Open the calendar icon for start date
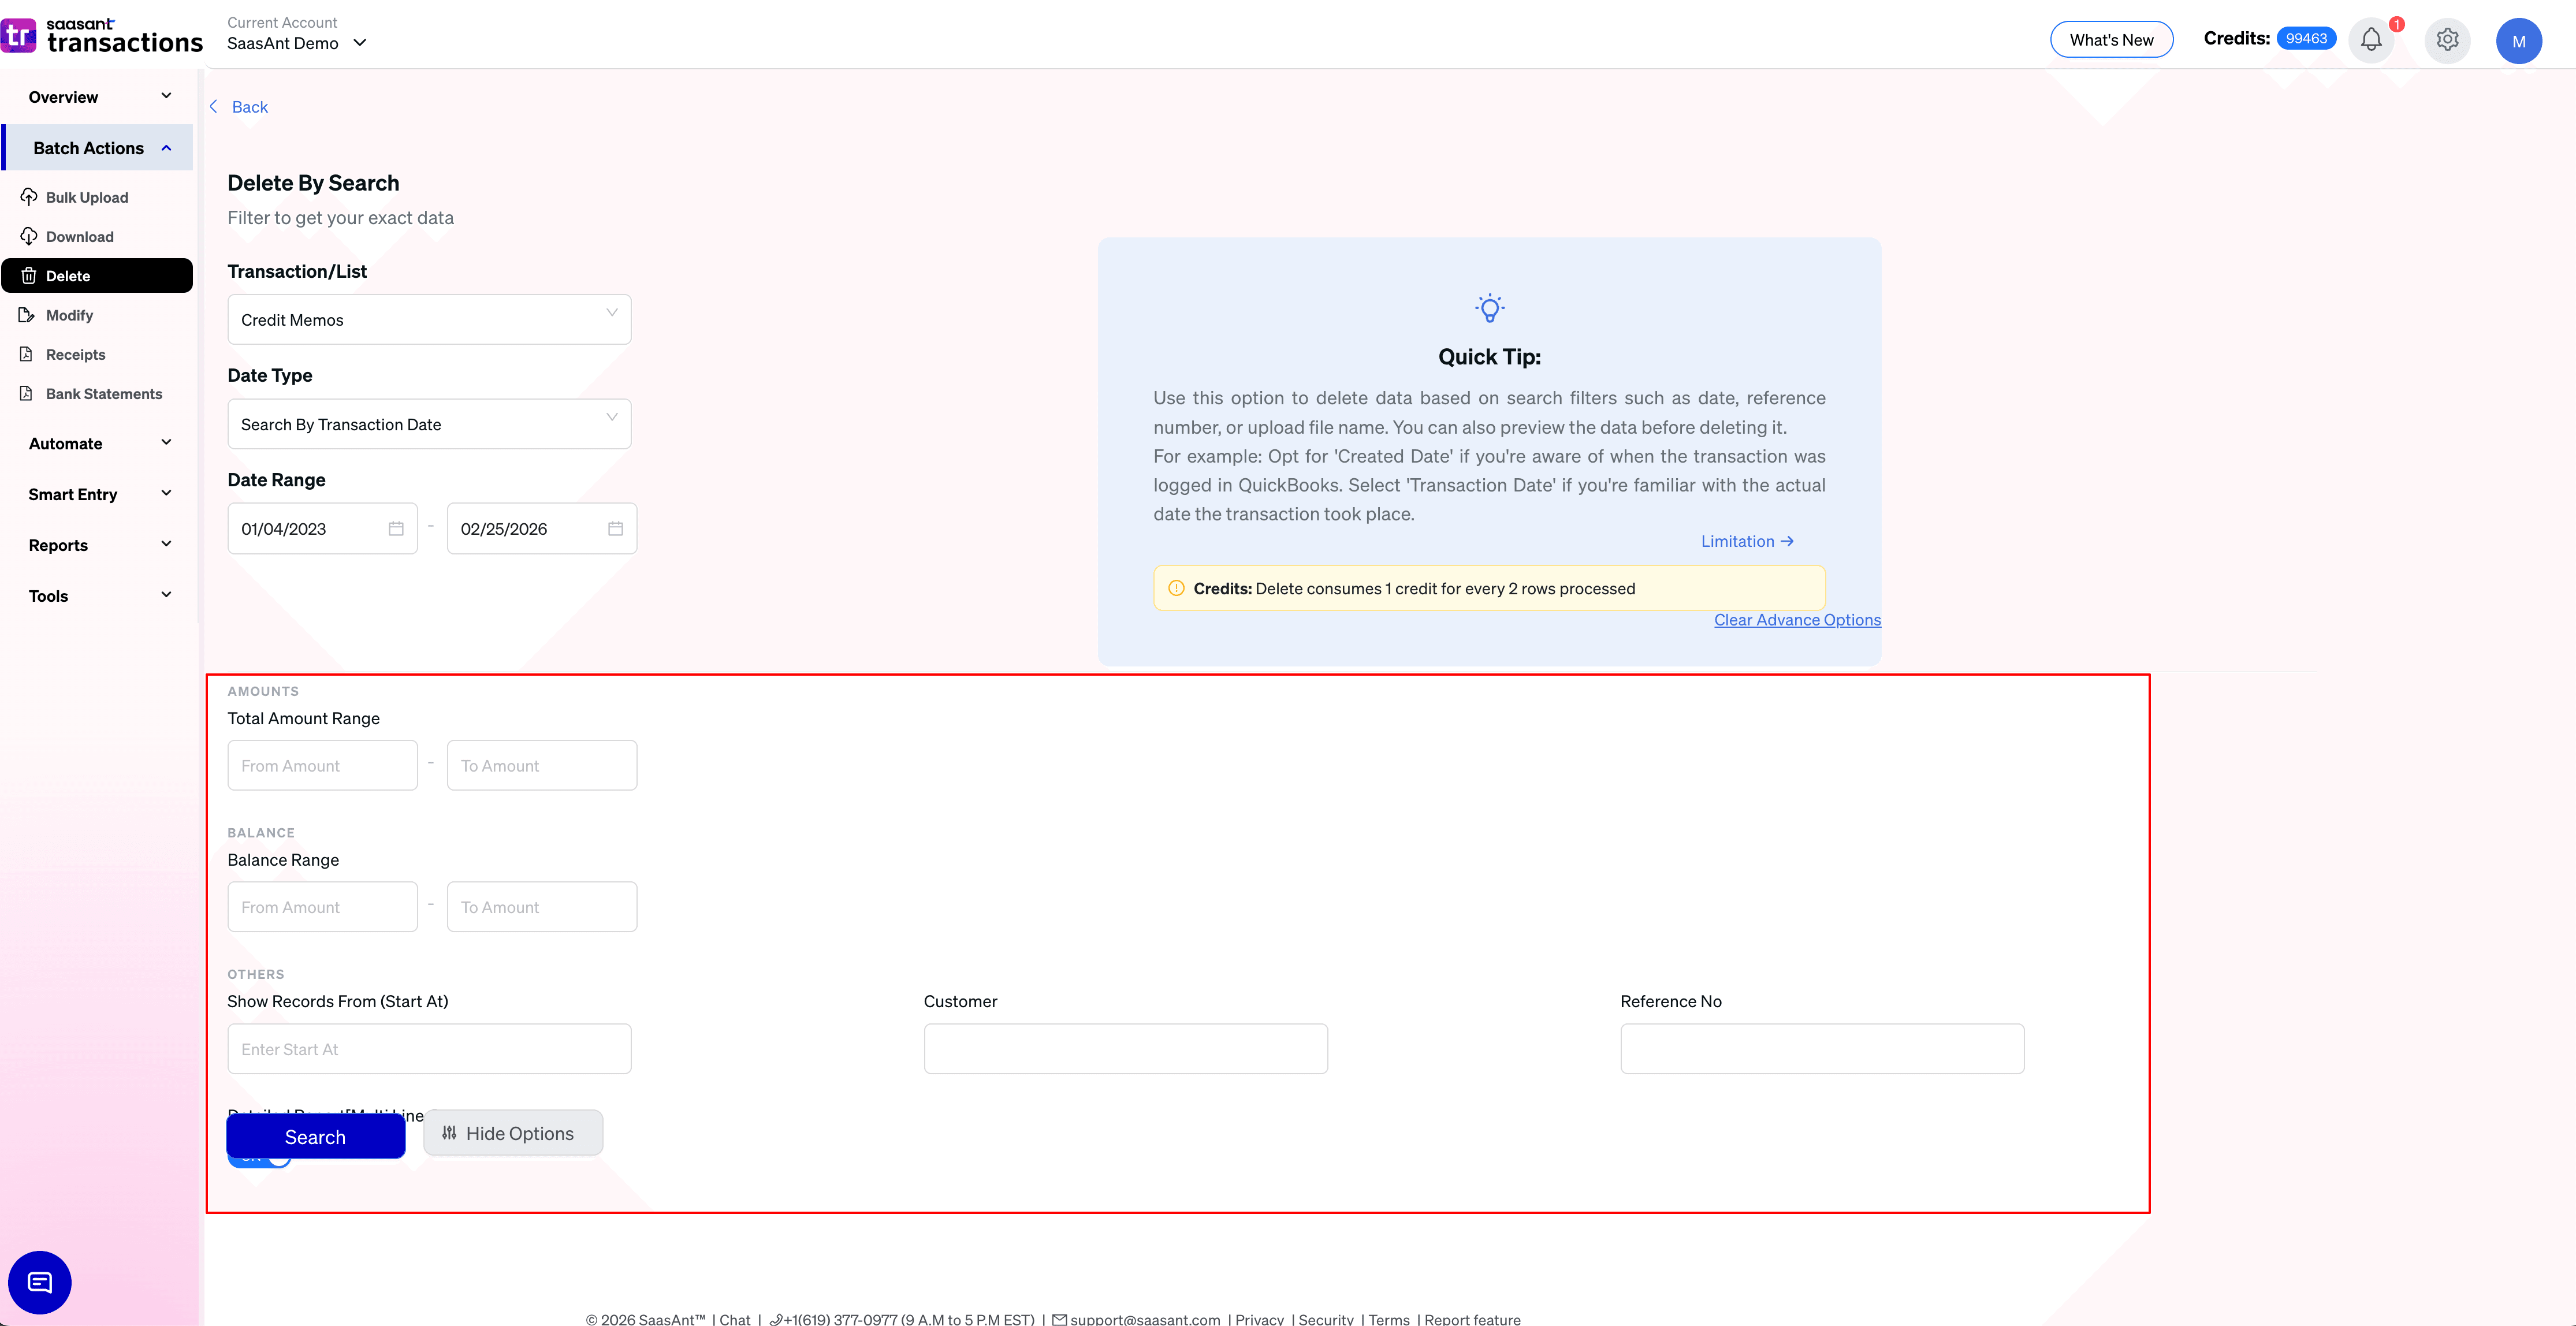 tap(395, 528)
